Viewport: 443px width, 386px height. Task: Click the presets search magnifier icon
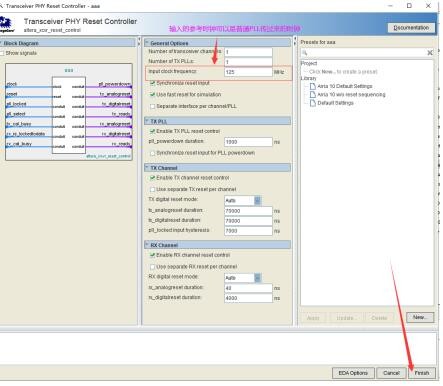(305, 53)
